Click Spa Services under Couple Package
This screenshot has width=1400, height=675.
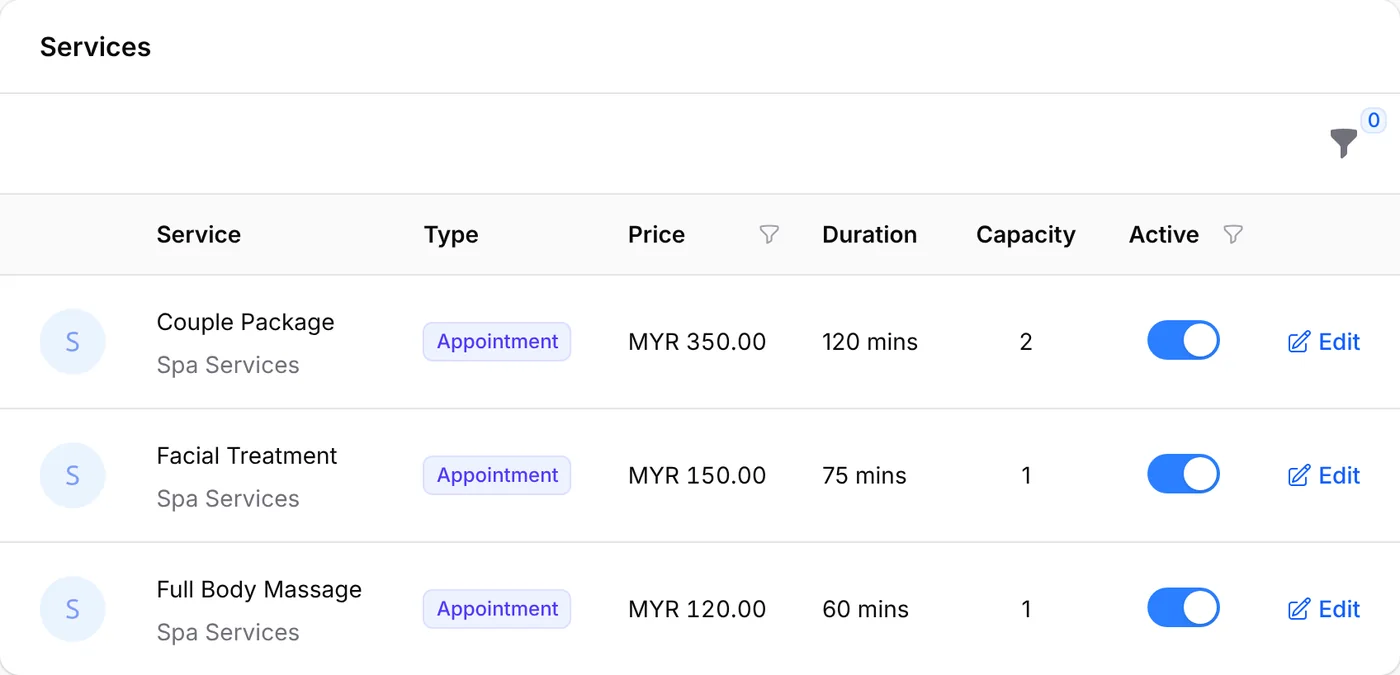tap(228, 365)
